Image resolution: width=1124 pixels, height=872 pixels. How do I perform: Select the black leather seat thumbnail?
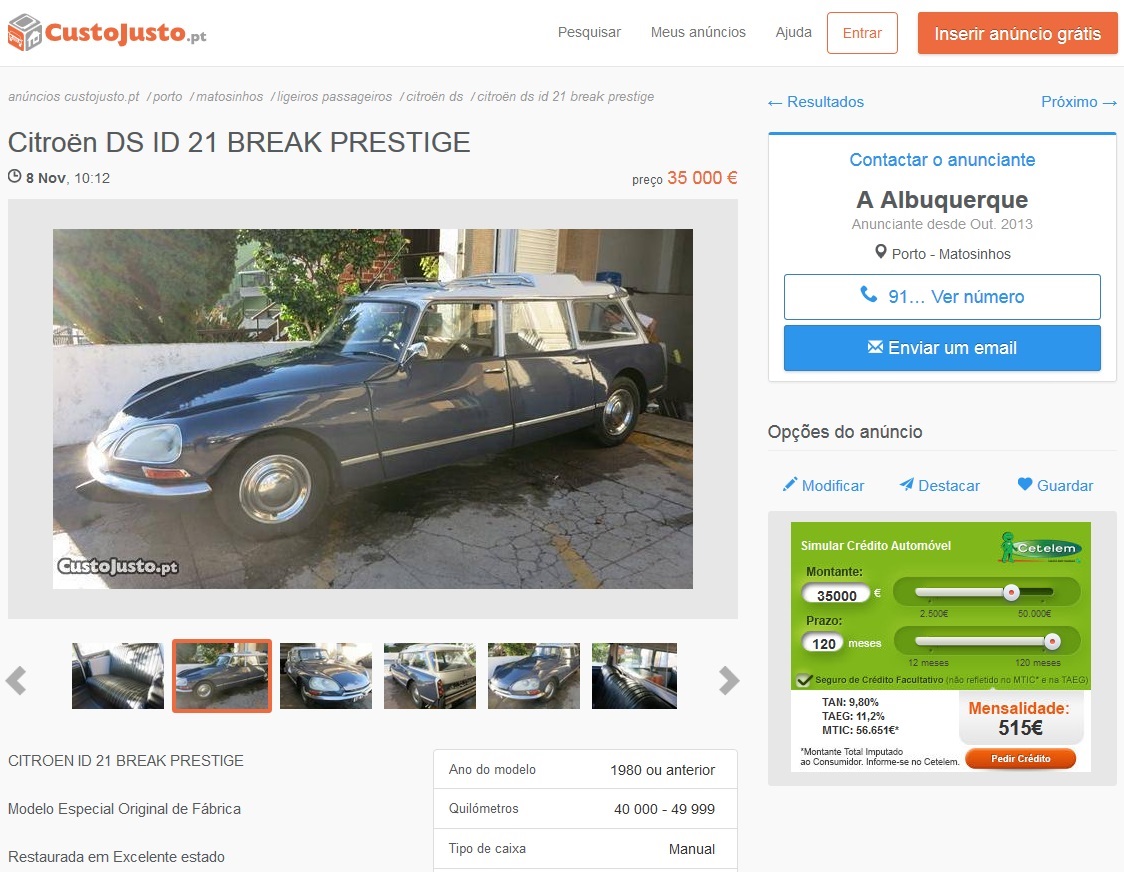pyautogui.click(x=118, y=676)
